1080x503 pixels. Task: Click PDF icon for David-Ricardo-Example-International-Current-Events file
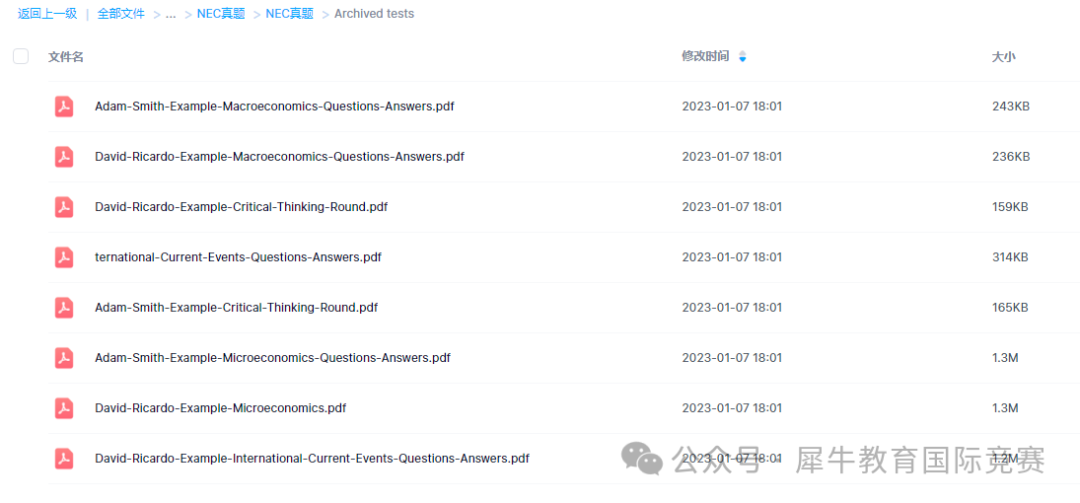click(x=64, y=458)
